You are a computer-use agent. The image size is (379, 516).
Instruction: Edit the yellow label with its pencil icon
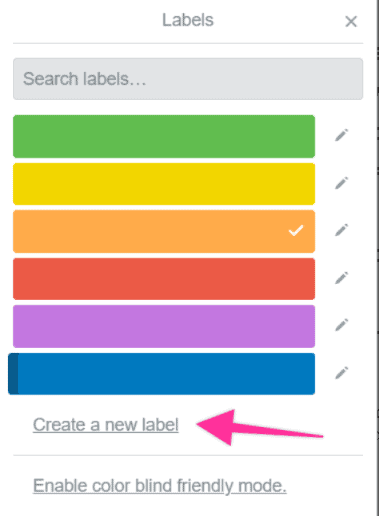(x=342, y=183)
